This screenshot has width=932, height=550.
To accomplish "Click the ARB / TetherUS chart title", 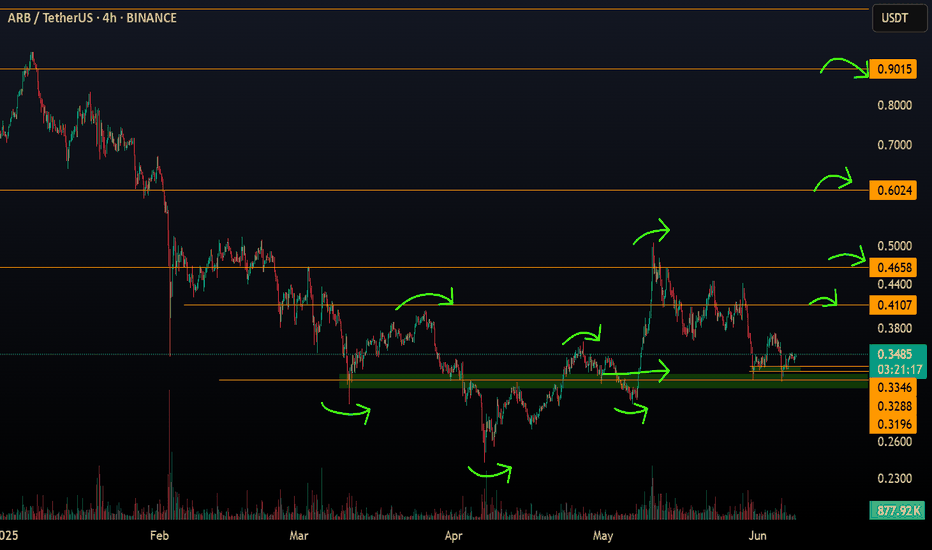I will click(x=92, y=18).
